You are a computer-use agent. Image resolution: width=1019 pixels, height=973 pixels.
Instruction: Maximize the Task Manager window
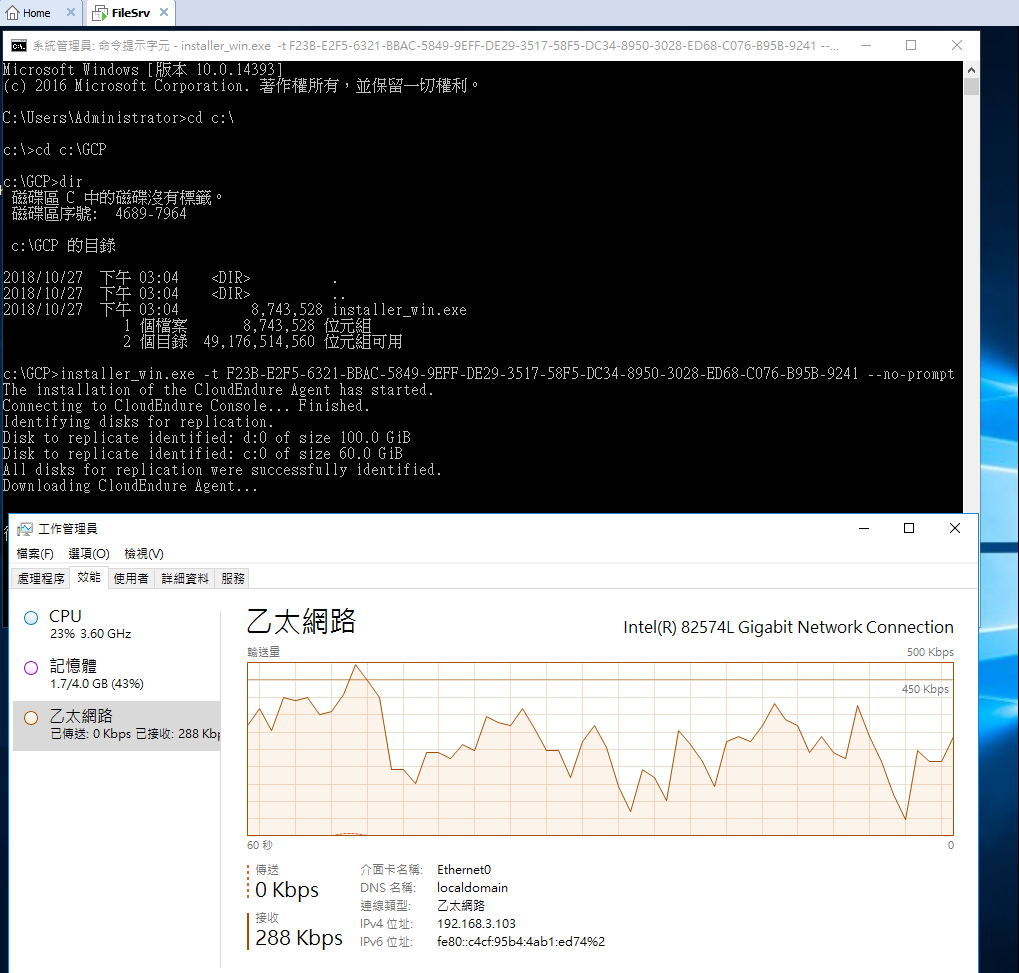909,528
